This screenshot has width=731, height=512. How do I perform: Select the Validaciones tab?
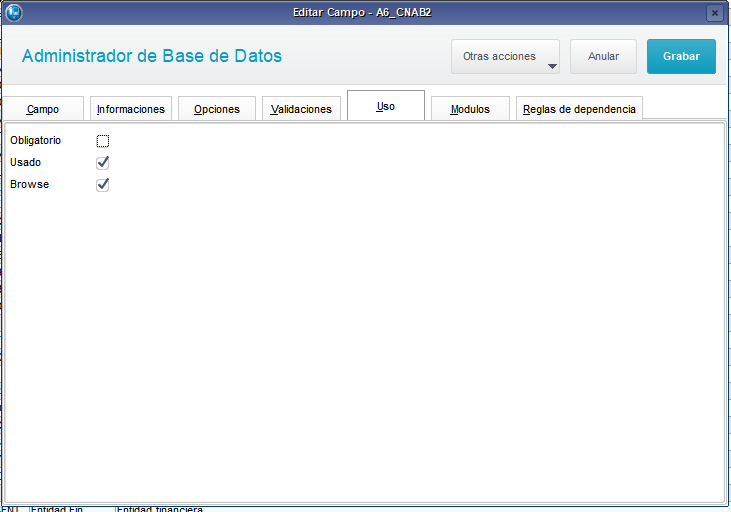[x=301, y=109]
